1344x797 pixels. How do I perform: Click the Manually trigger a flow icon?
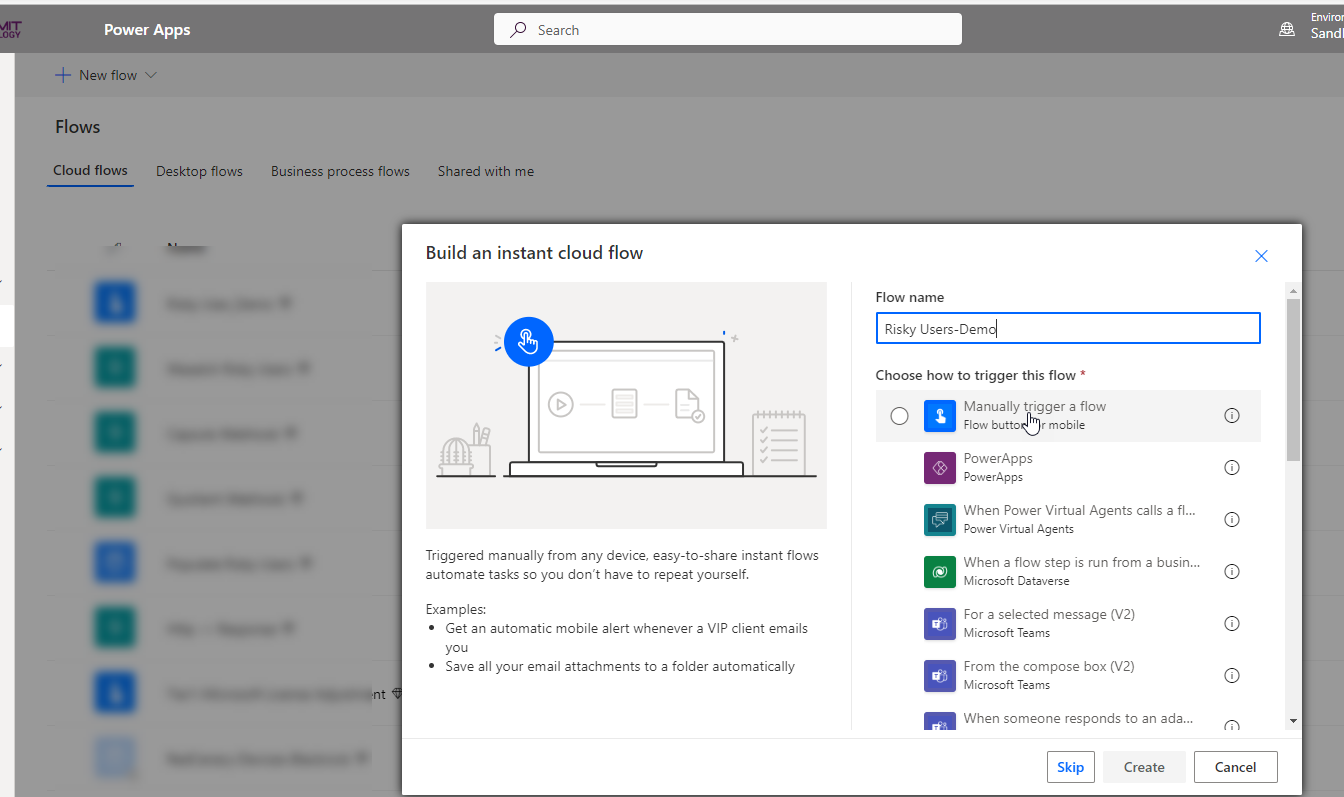coord(940,416)
